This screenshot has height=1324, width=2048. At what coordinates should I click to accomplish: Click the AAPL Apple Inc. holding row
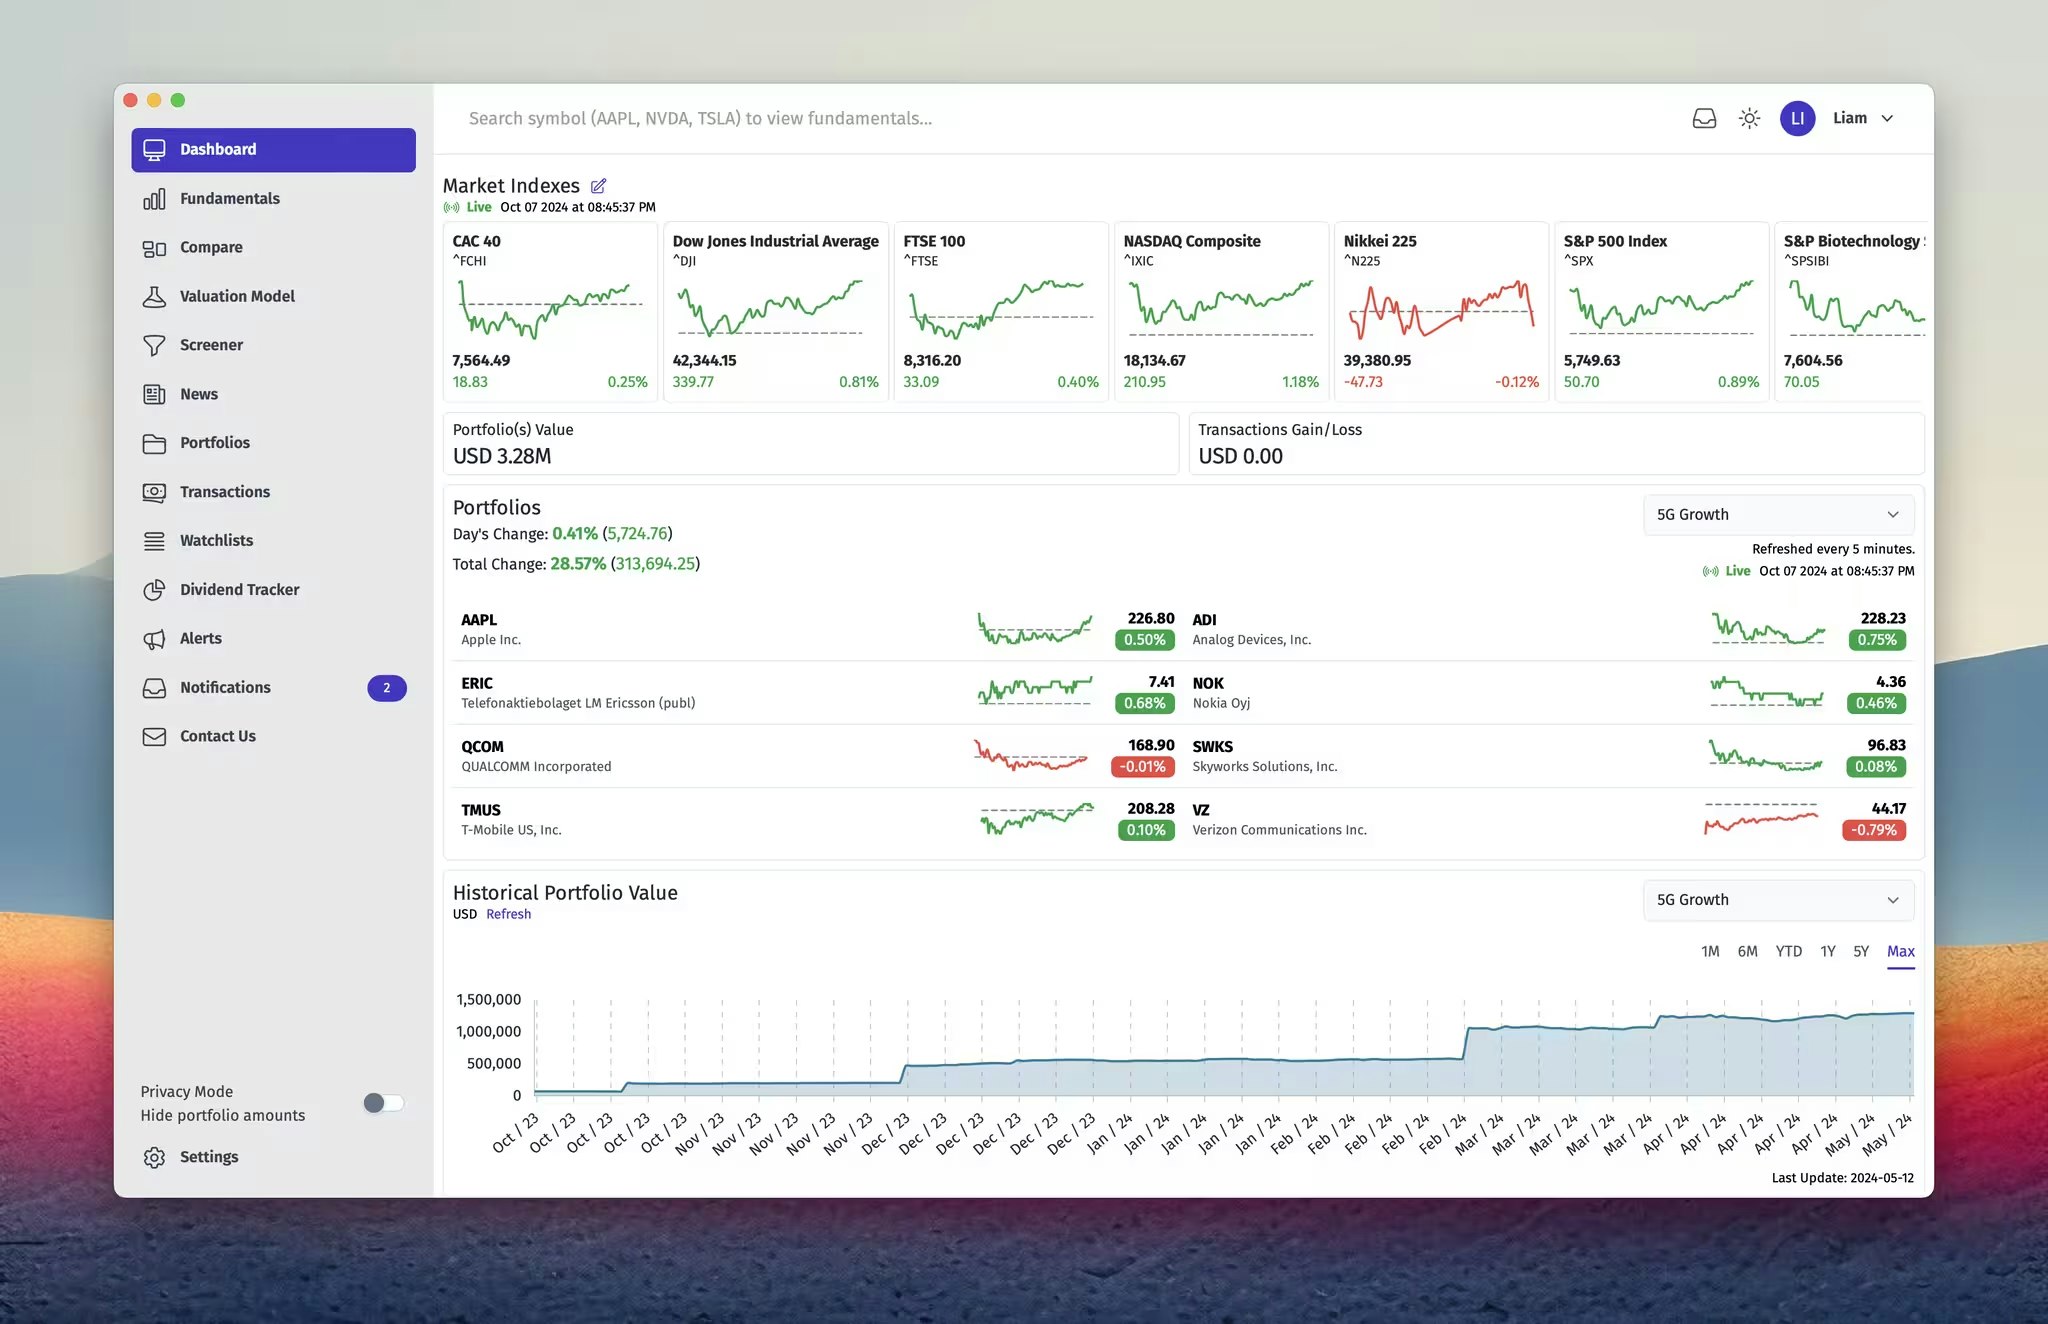point(817,630)
